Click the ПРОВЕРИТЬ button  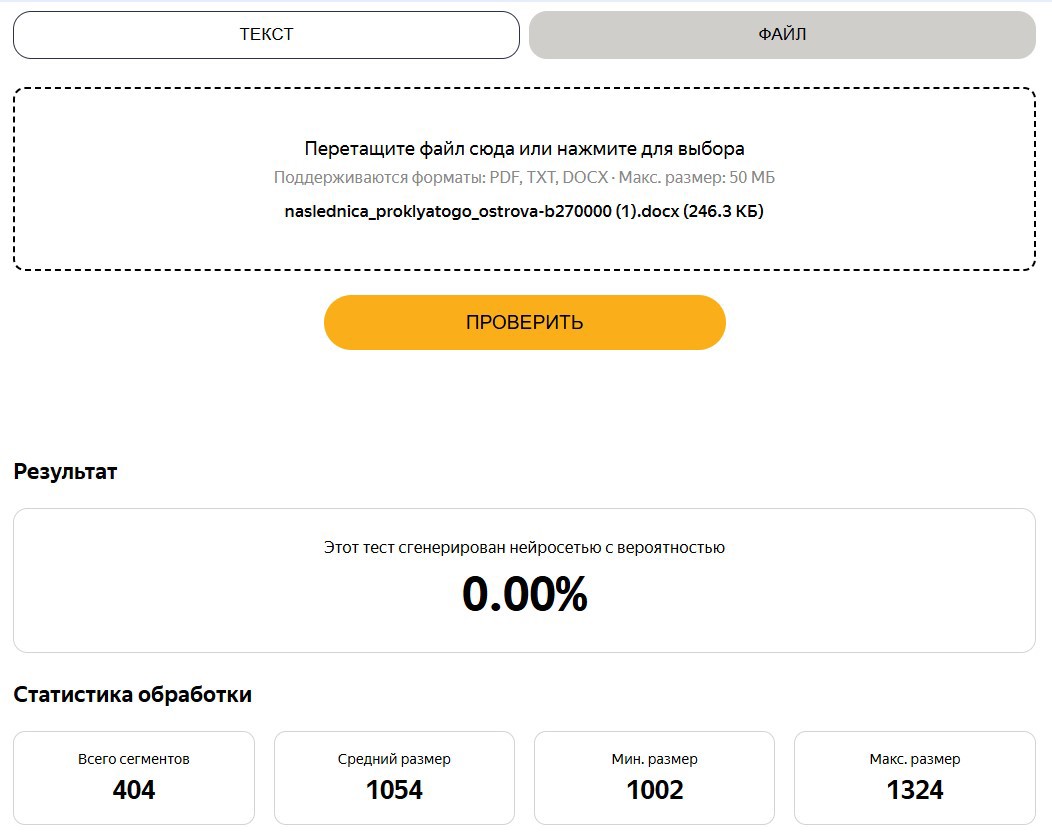[525, 322]
